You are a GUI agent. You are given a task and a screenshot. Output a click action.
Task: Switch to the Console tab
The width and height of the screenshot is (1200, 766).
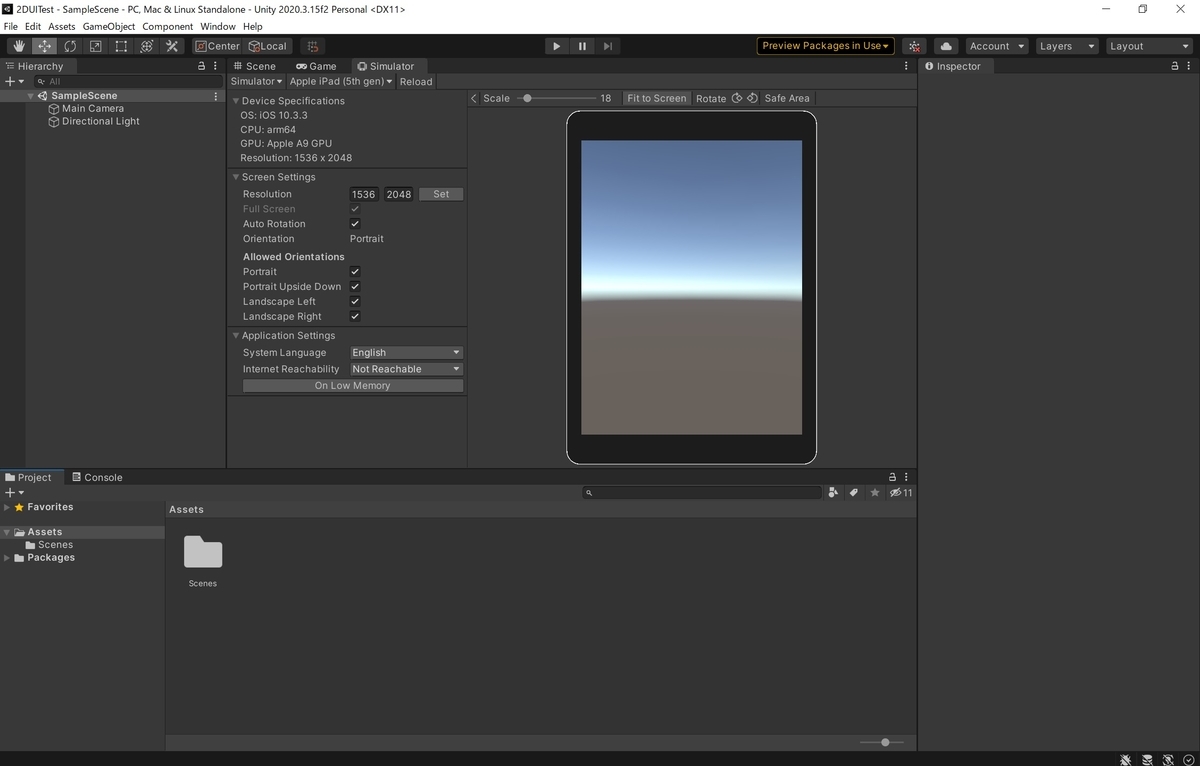97,477
